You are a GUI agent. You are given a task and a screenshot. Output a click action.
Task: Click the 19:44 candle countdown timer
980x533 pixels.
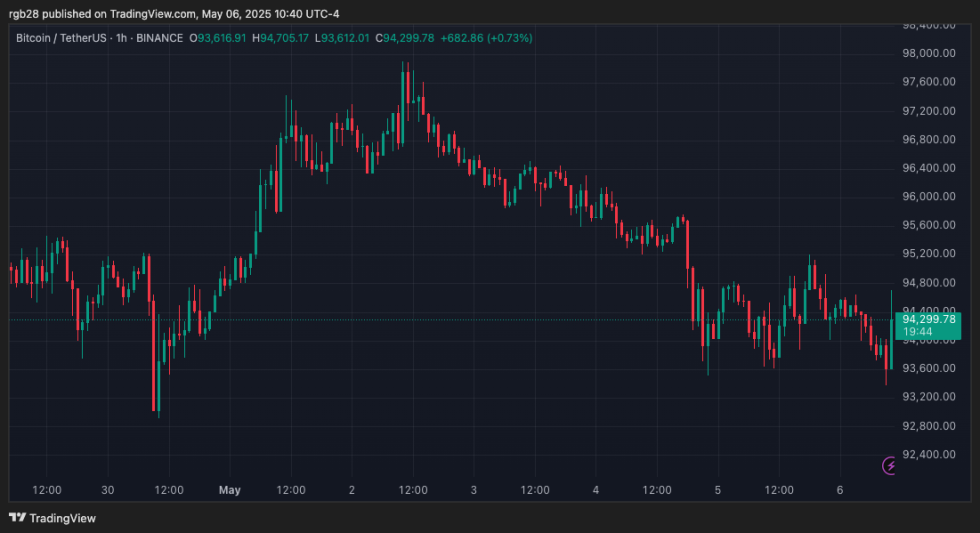tap(918, 331)
